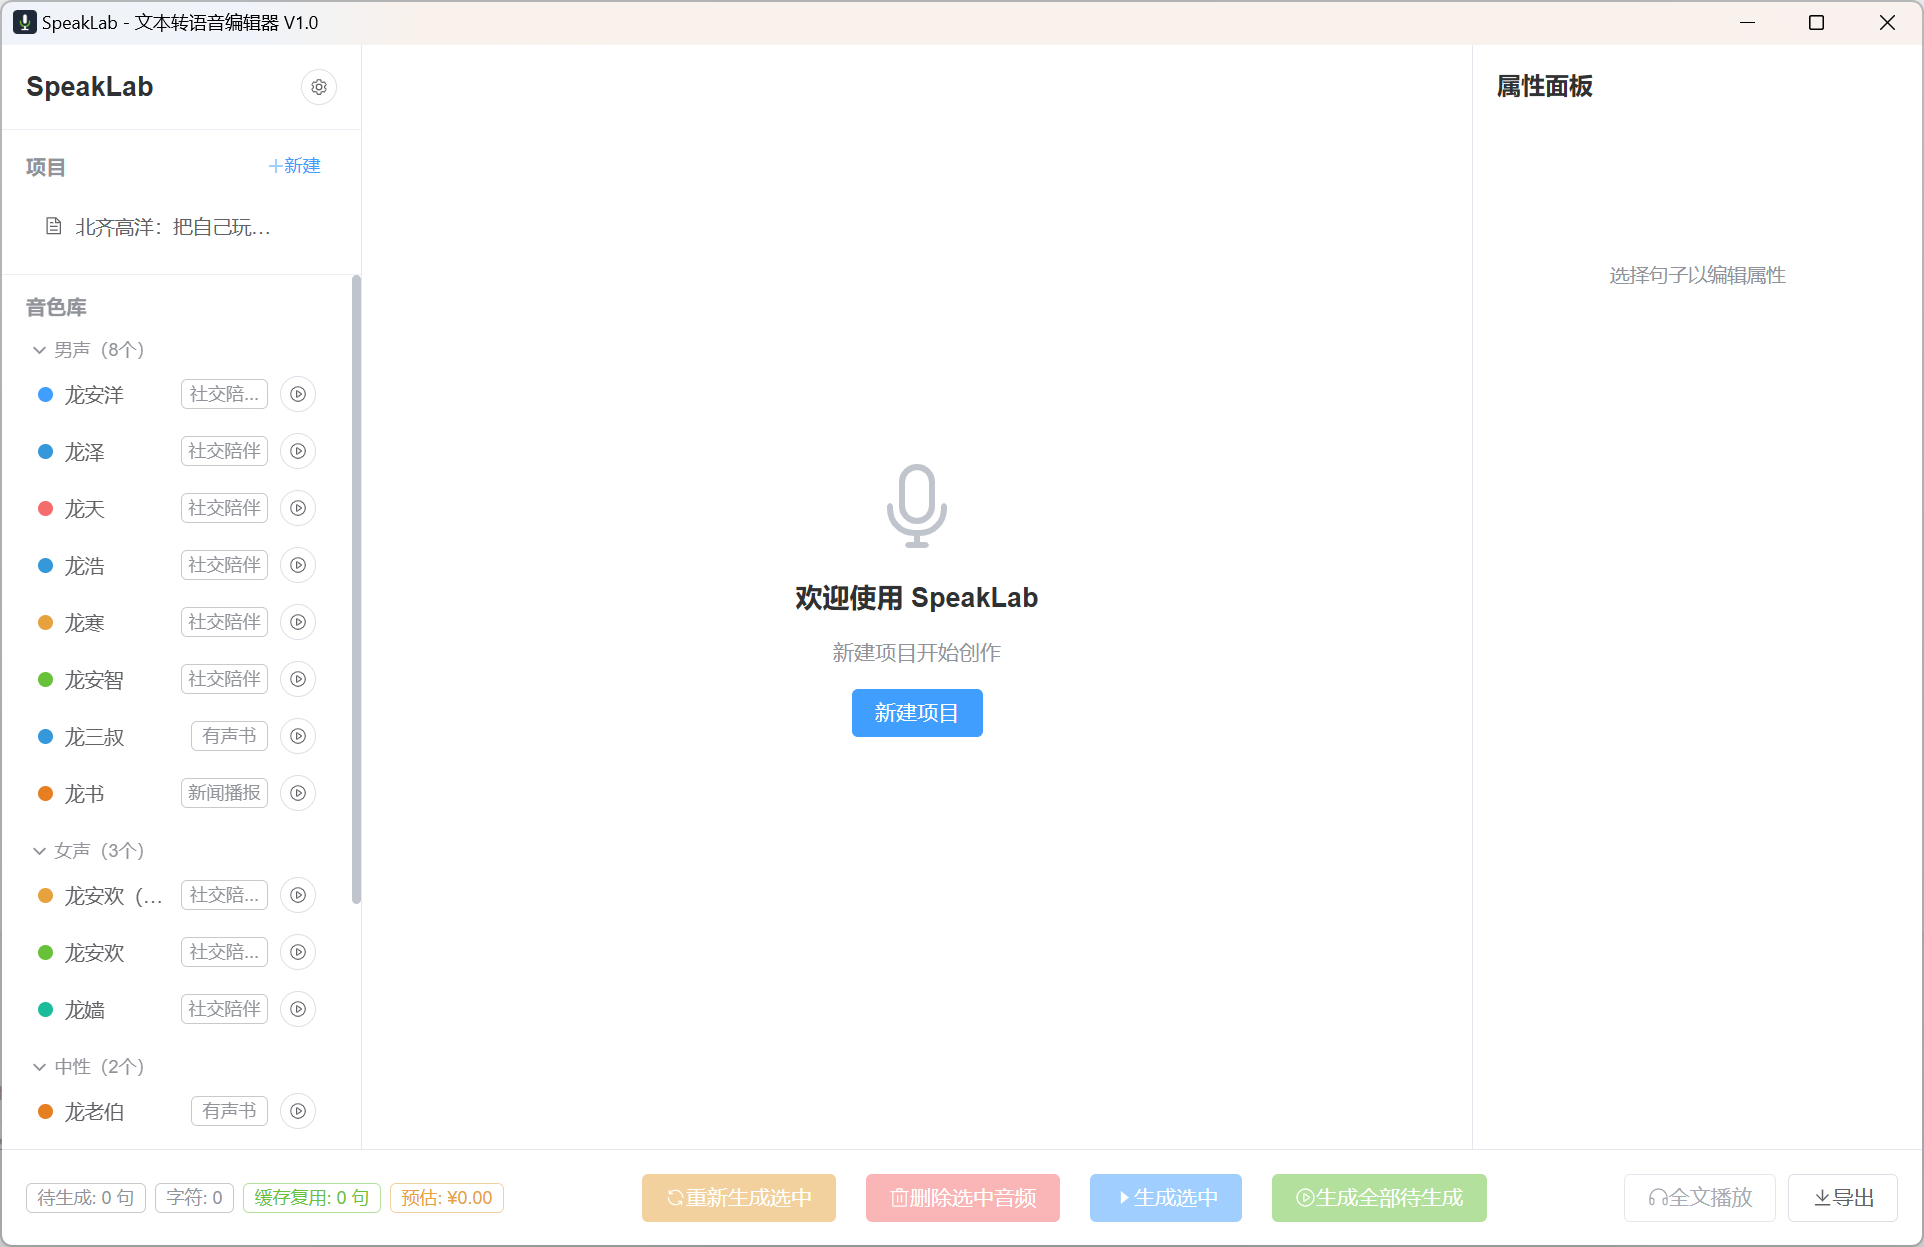Play preview for 龙三叔 voice

point(298,736)
